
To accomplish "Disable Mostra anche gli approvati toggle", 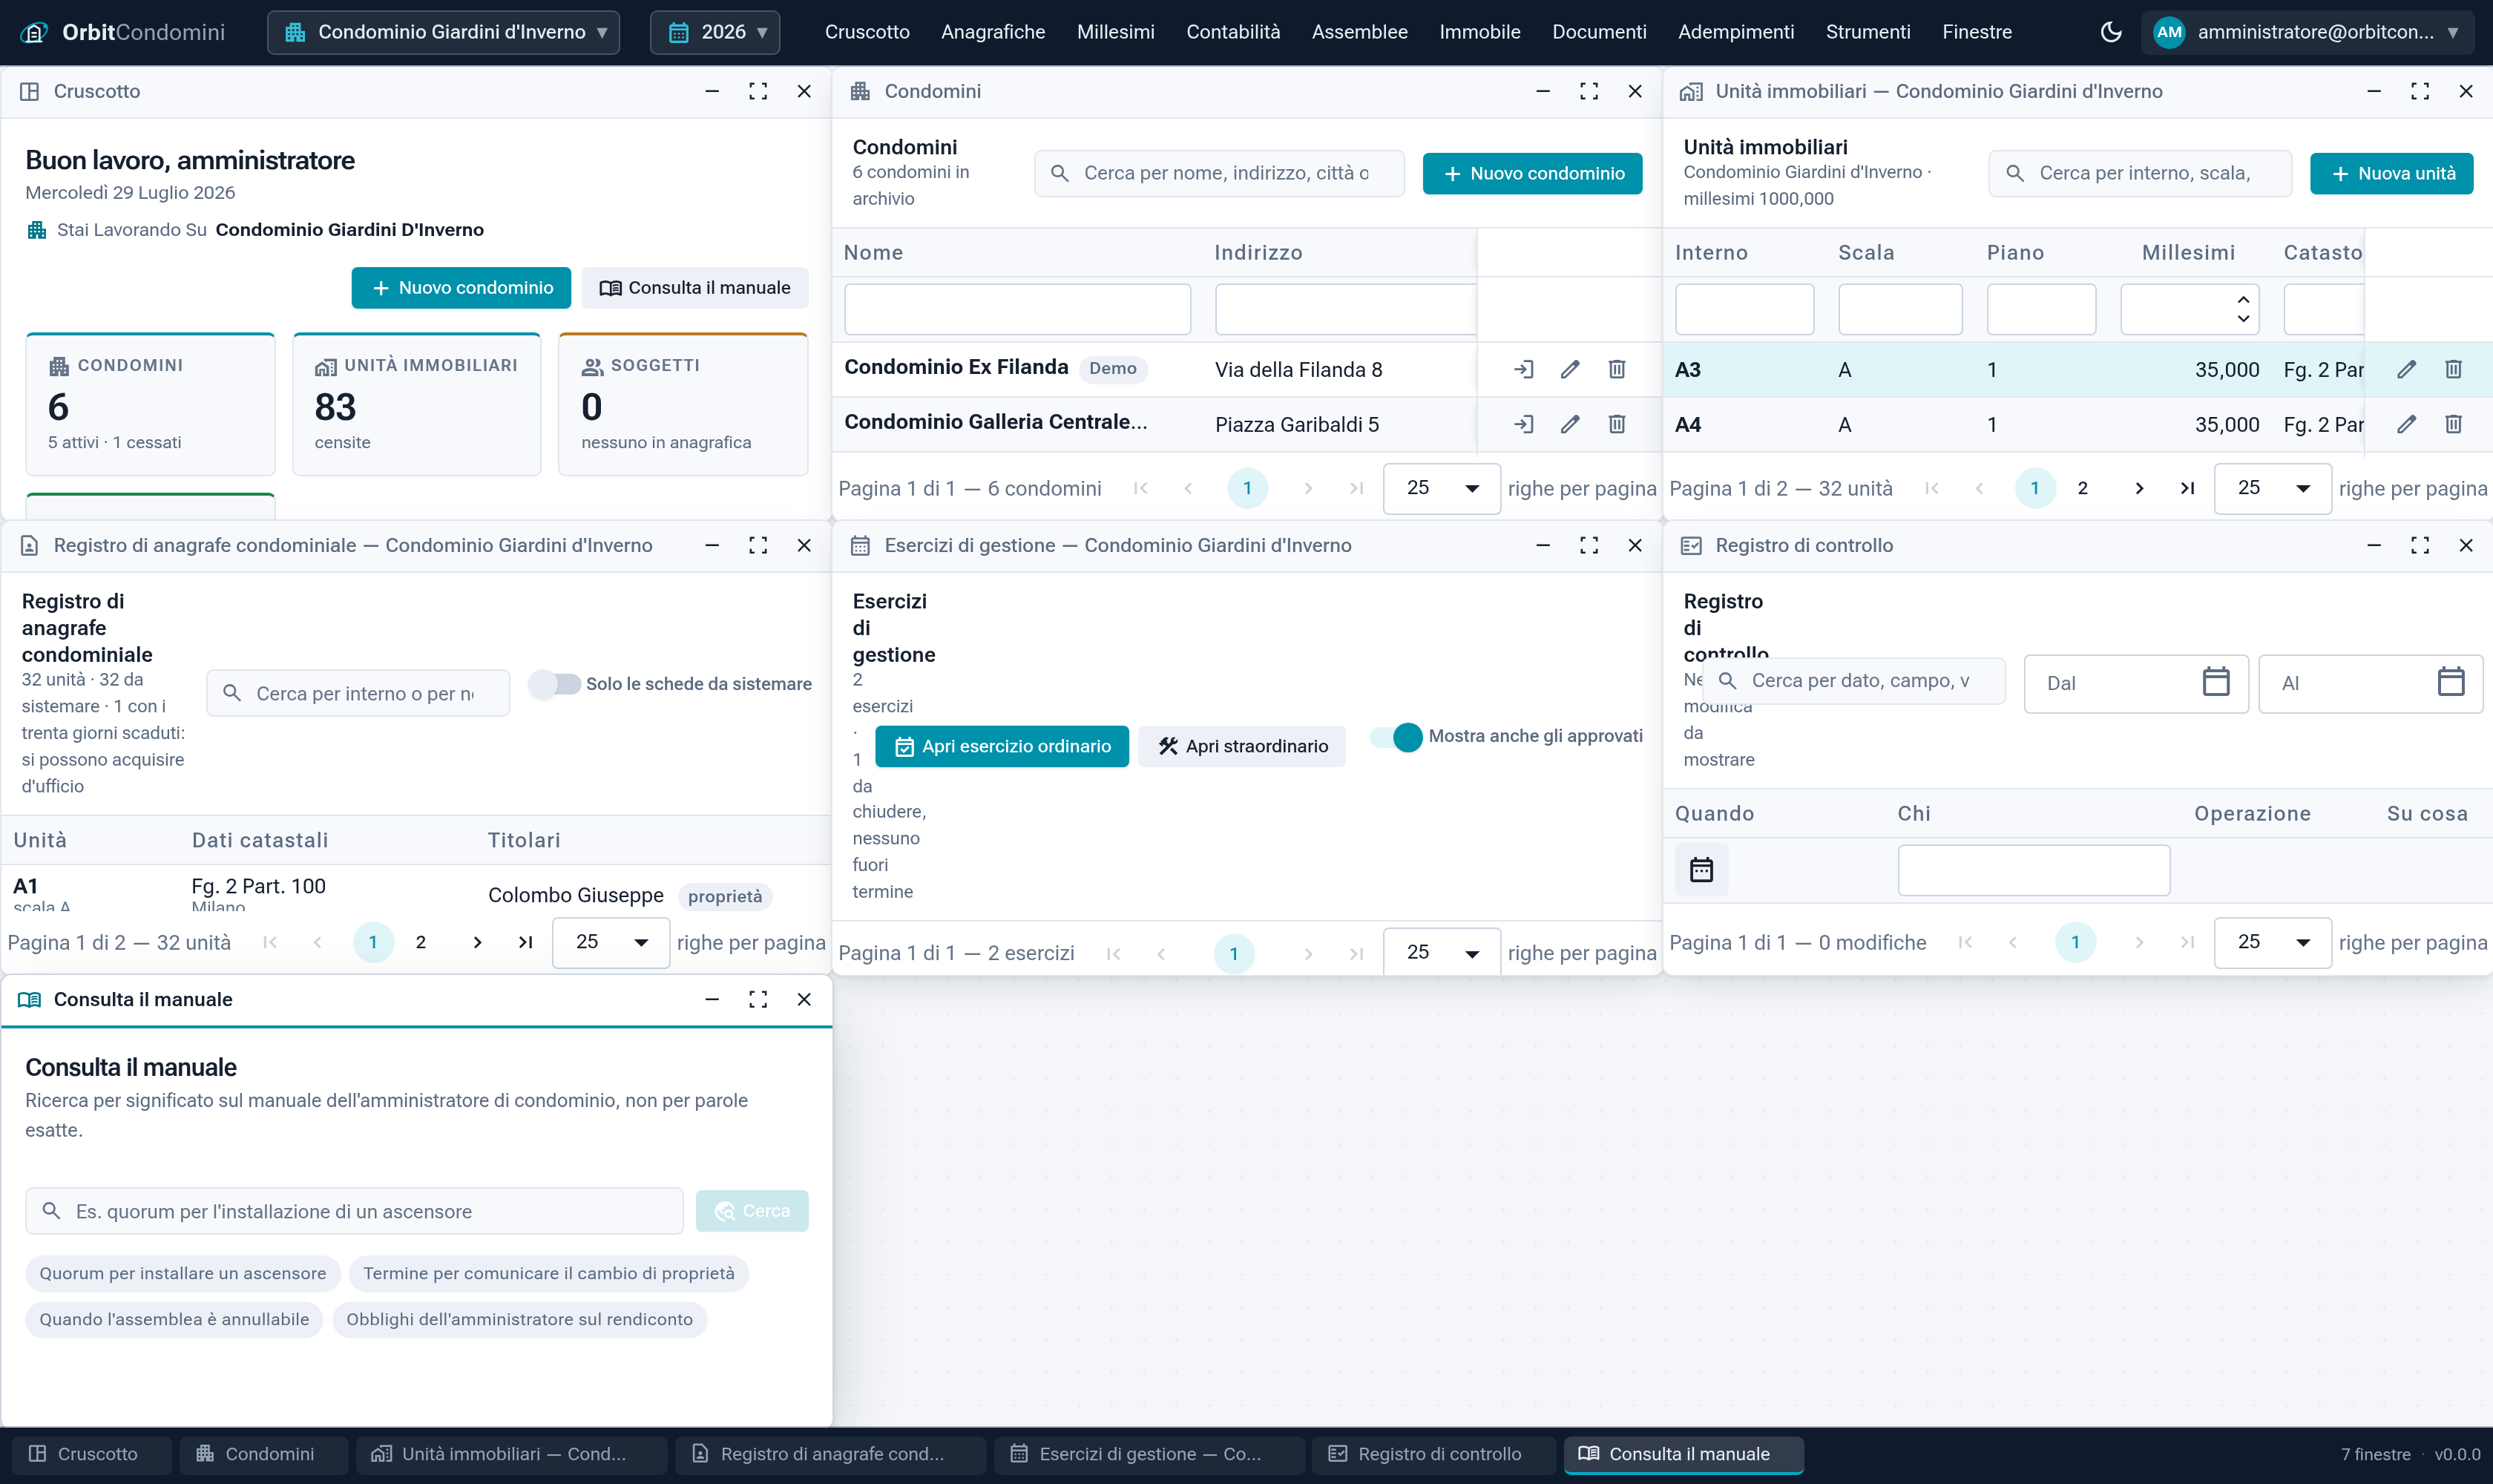I will pyautogui.click(x=1396, y=737).
